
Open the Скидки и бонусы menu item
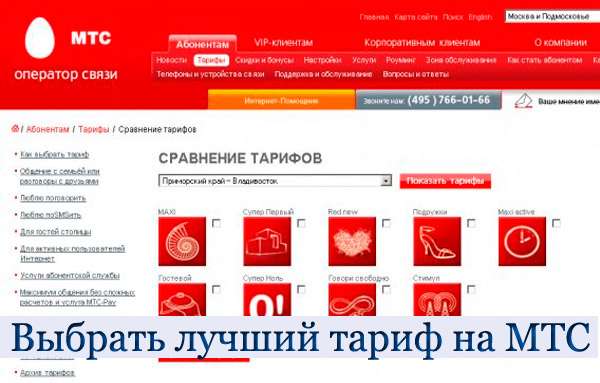[264, 60]
